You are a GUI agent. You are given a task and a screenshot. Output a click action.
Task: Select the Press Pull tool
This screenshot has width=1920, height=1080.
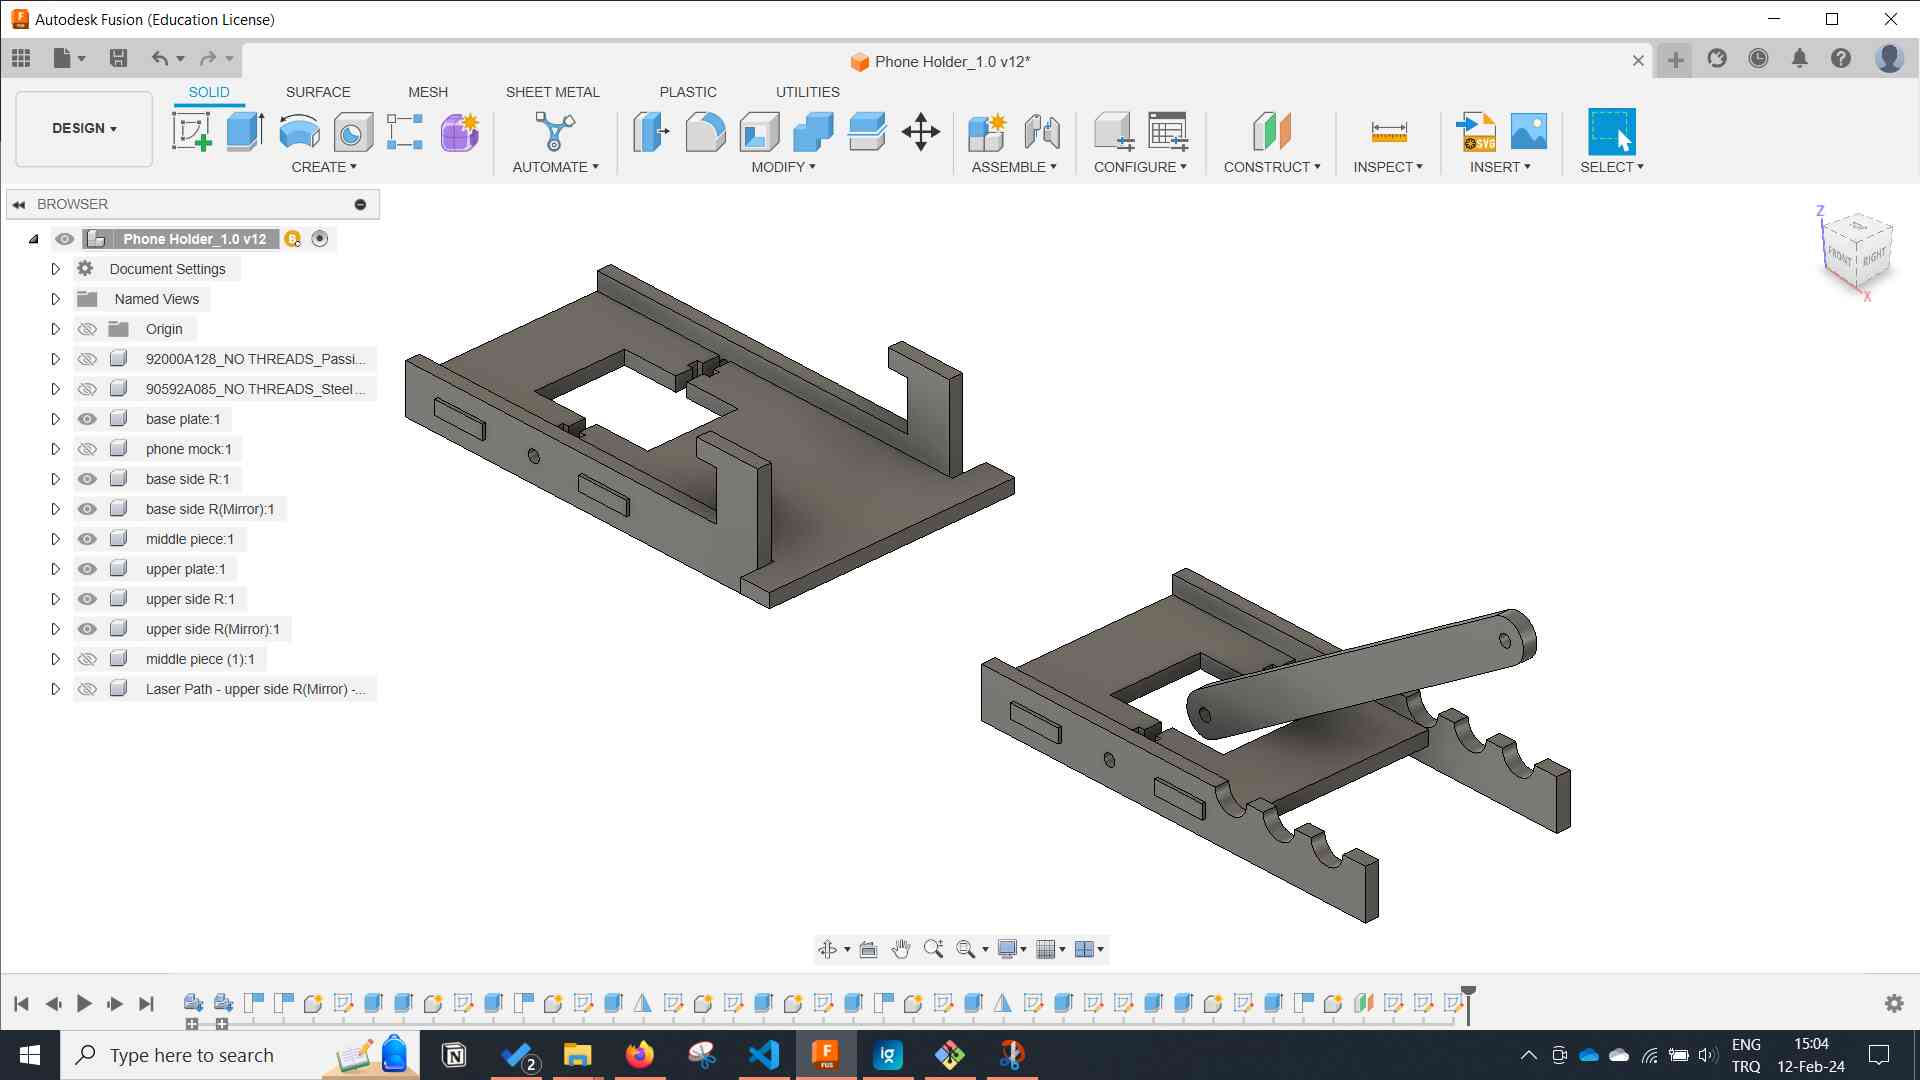651,131
